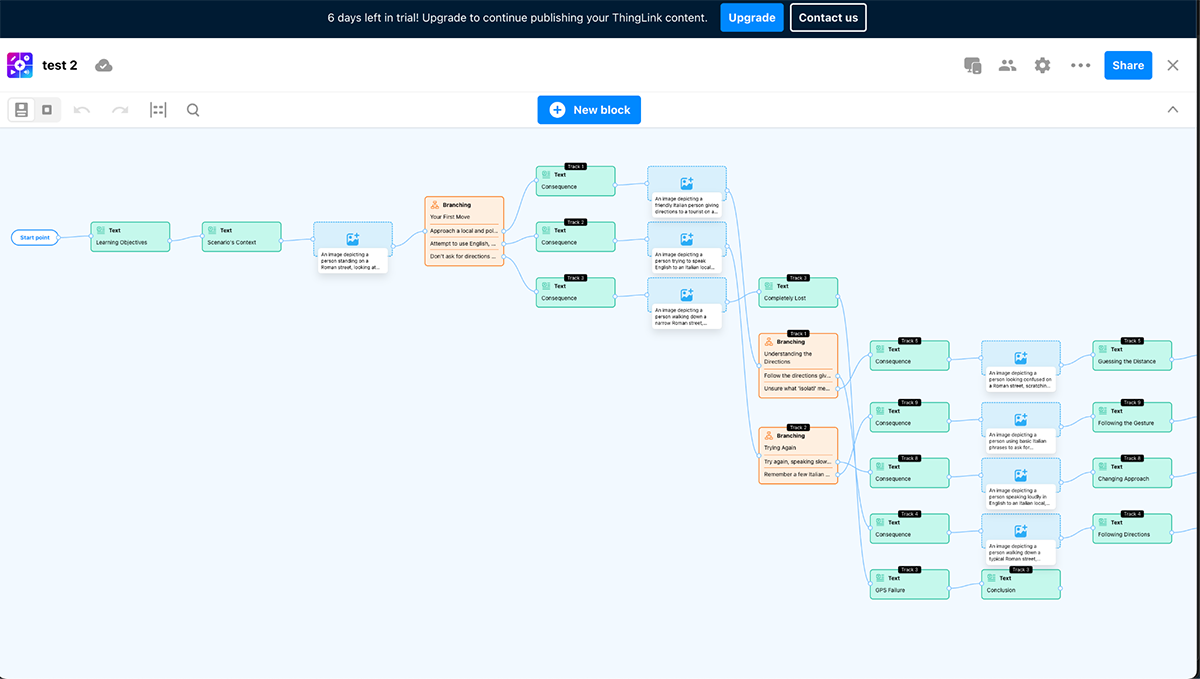Open the collaborators people icon

pos(1007,65)
